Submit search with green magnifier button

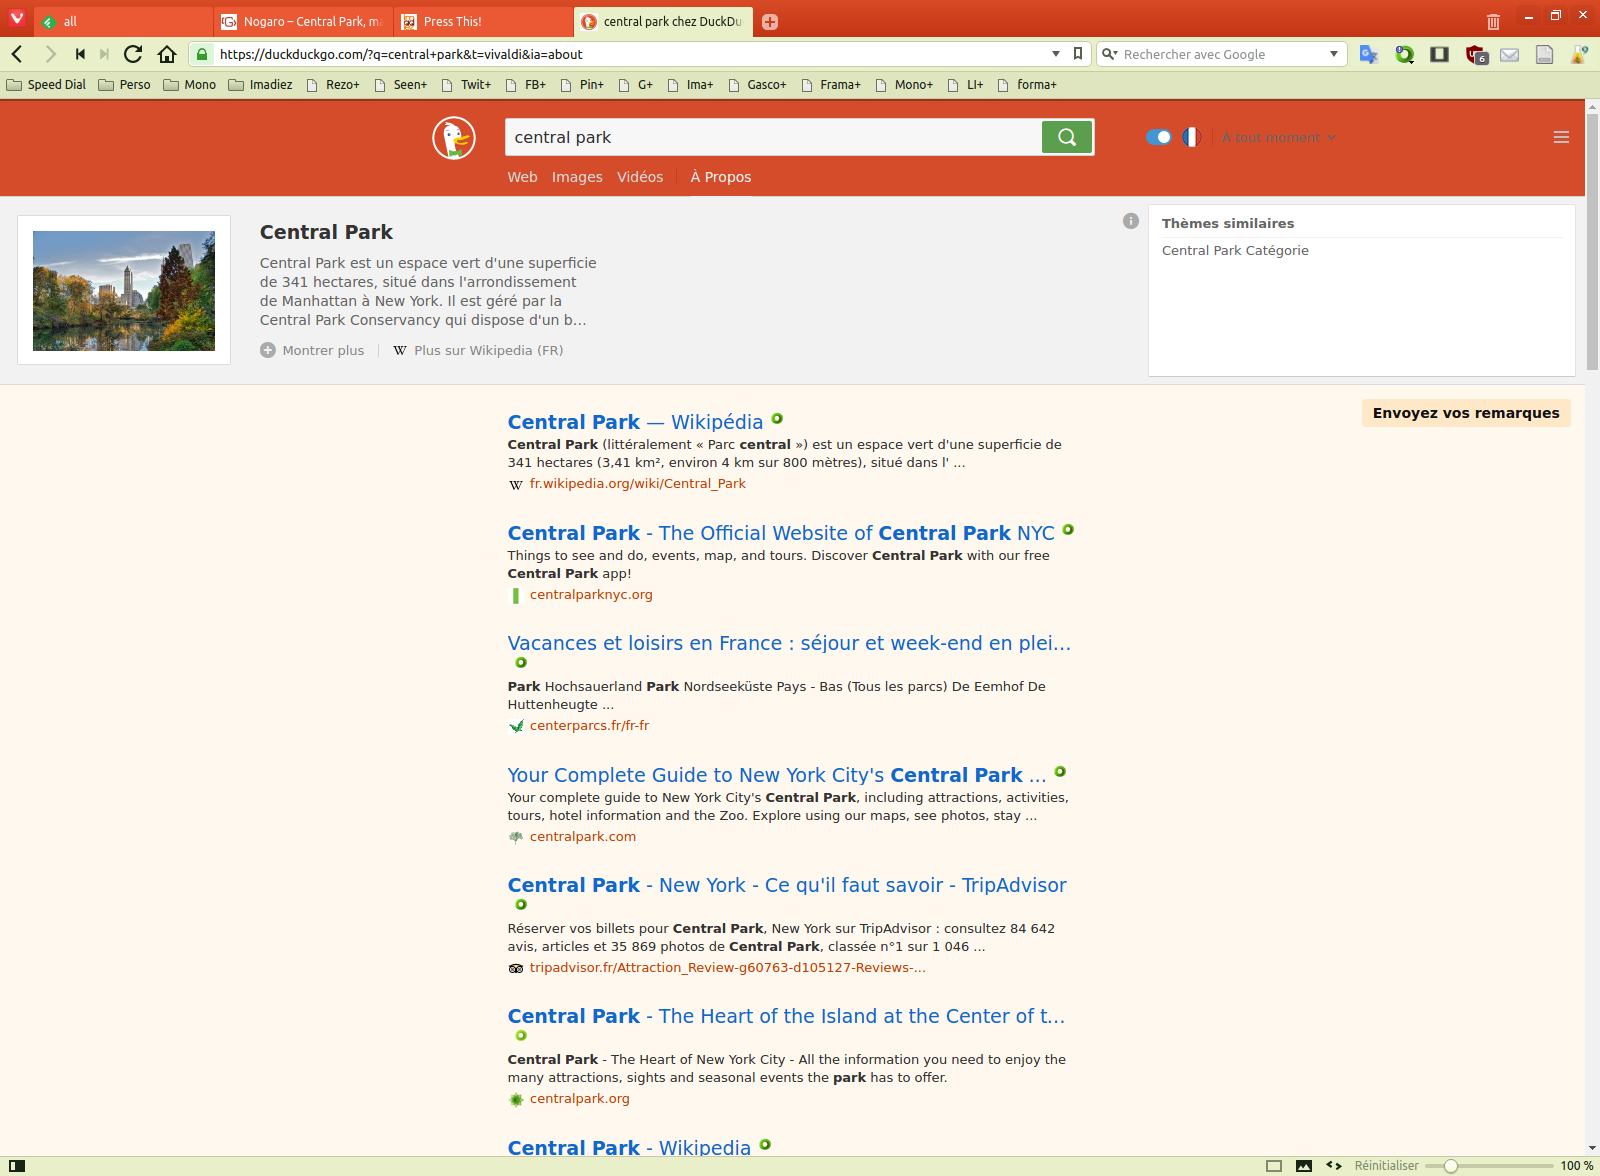click(x=1067, y=137)
